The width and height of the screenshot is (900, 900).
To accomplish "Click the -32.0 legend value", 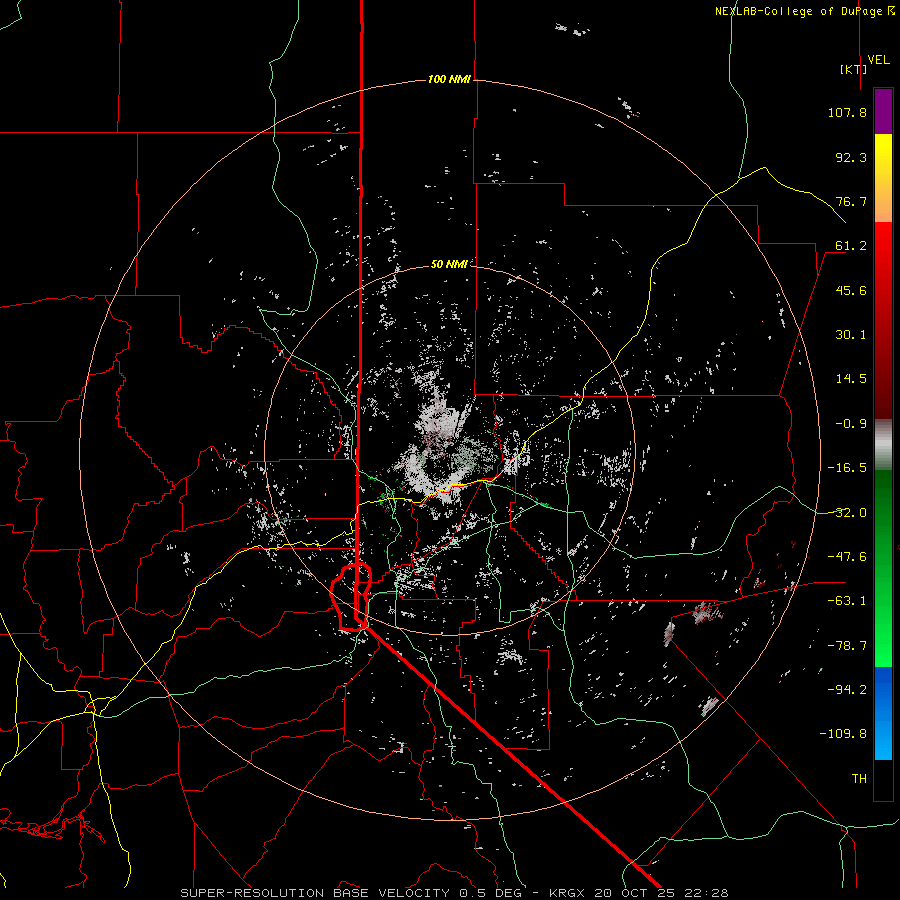I will click(x=847, y=513).
